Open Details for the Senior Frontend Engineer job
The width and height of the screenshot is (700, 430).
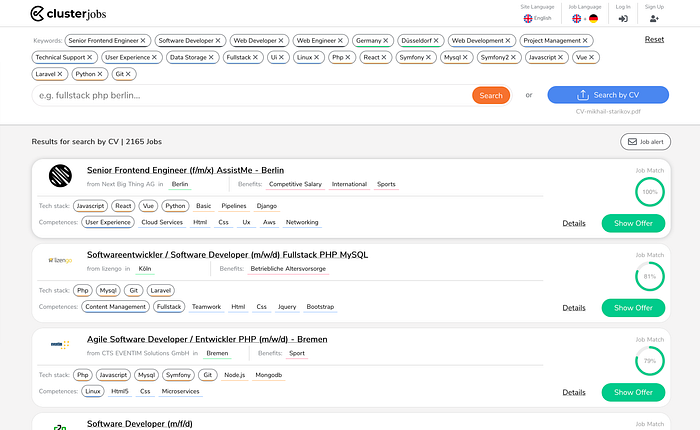(574, 223)
